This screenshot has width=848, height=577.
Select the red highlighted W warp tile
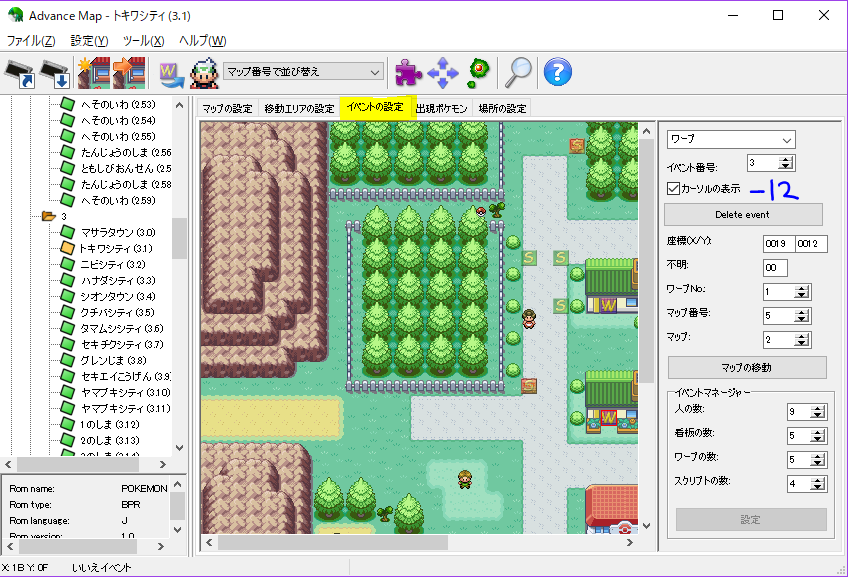(608, 417)
